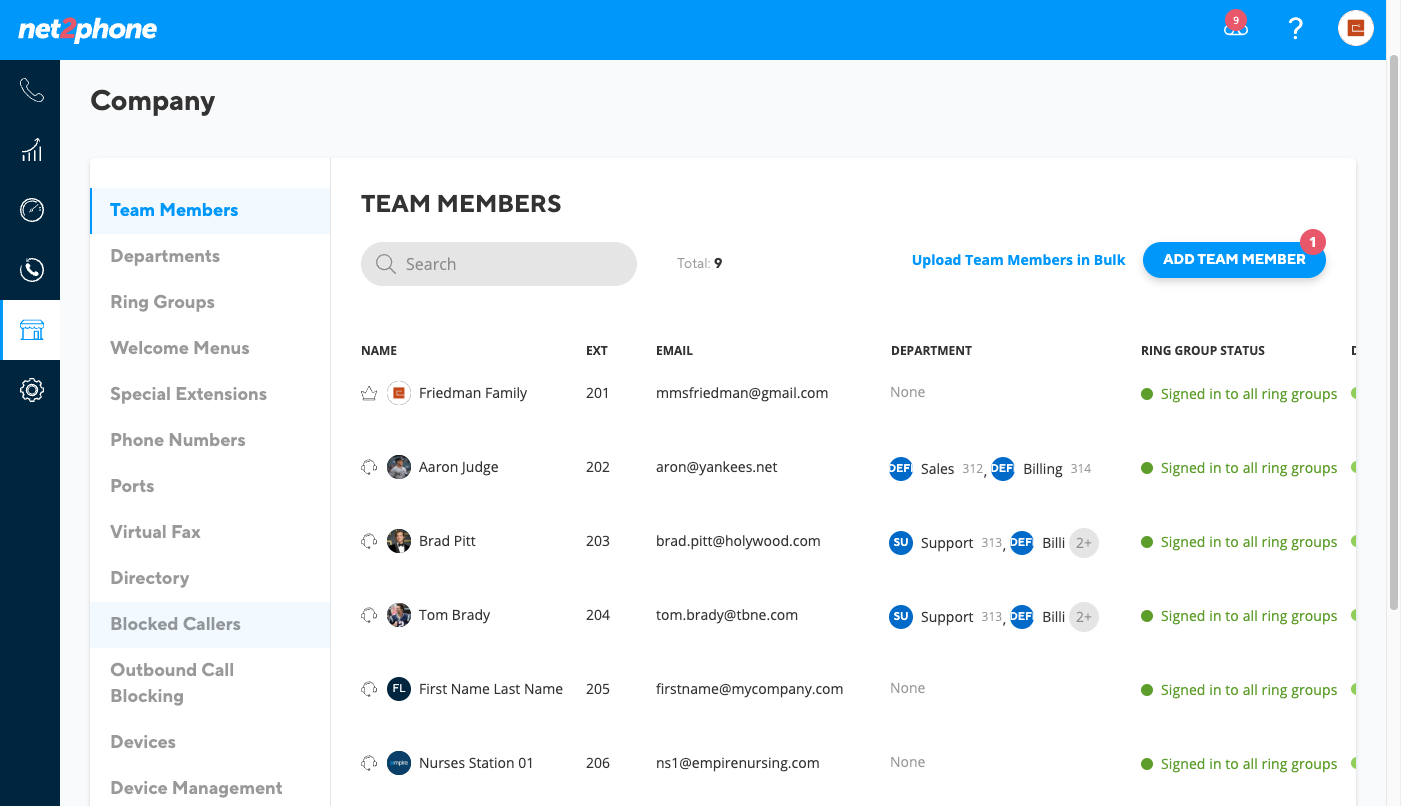Click the ADD TEAM MEMBER button

click(x=1234, y=259)
